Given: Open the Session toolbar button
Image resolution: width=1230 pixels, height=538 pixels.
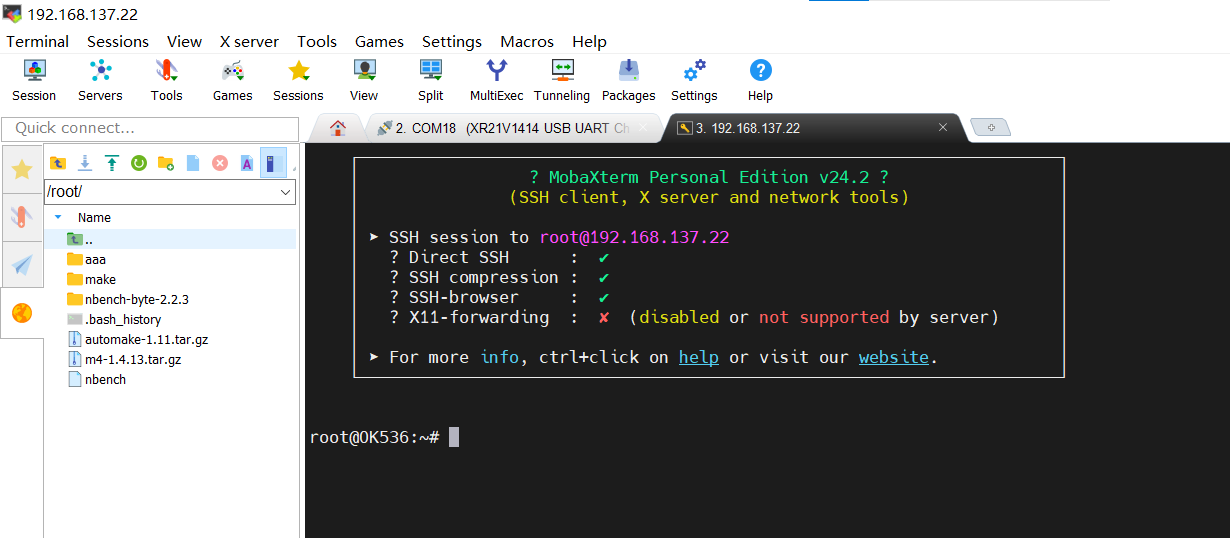Looking at the screenshot, I should click(34, 80).
